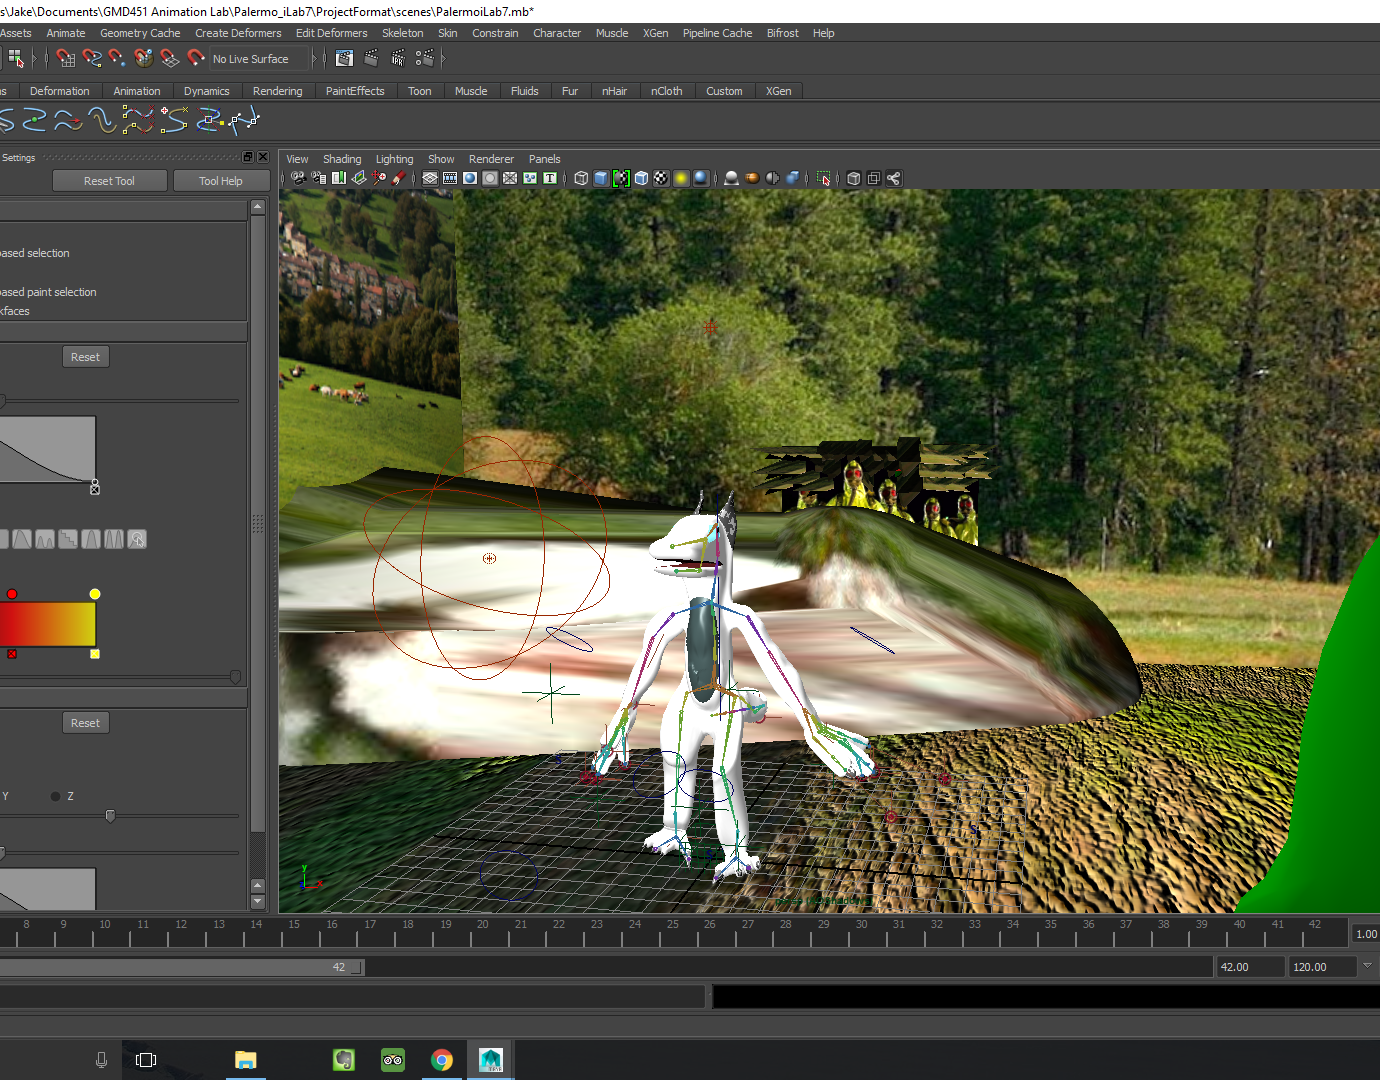The image size is (1380, 1080).
Task: Click the shelf curve icon with red X marks
Action: click(x=138, y=121)
